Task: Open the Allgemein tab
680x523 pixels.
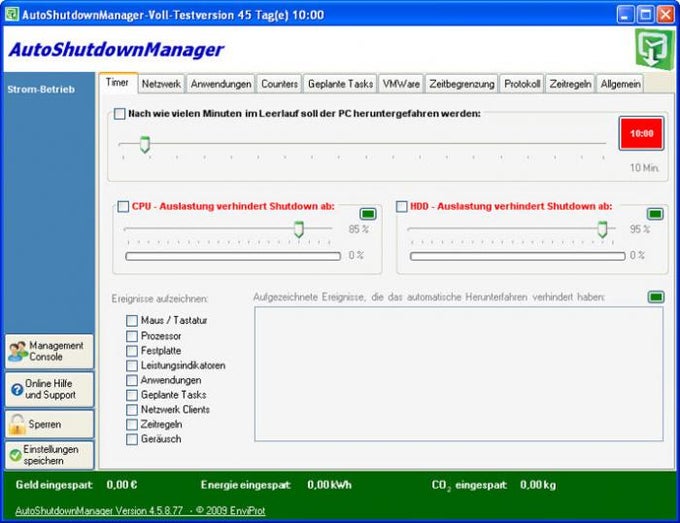Action: click(x=621, y=84)
